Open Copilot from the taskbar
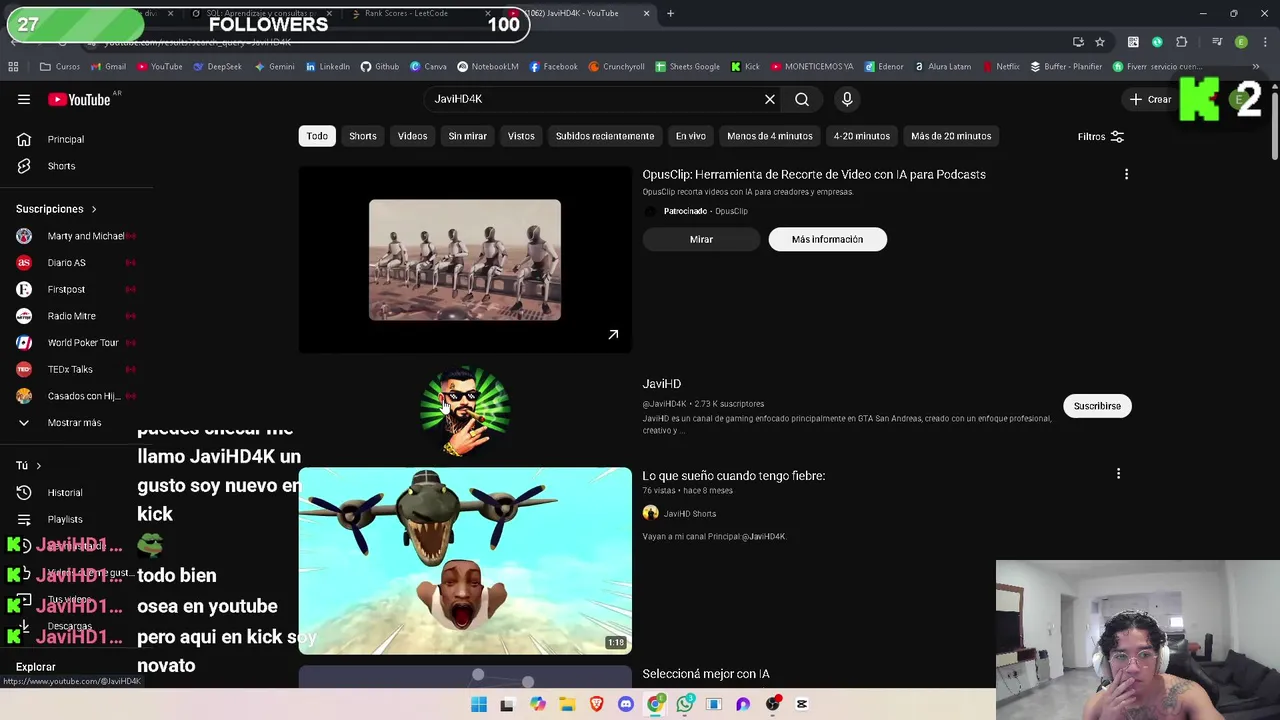This screenshot has height=720, width=1280. click(x=538, y=704)
